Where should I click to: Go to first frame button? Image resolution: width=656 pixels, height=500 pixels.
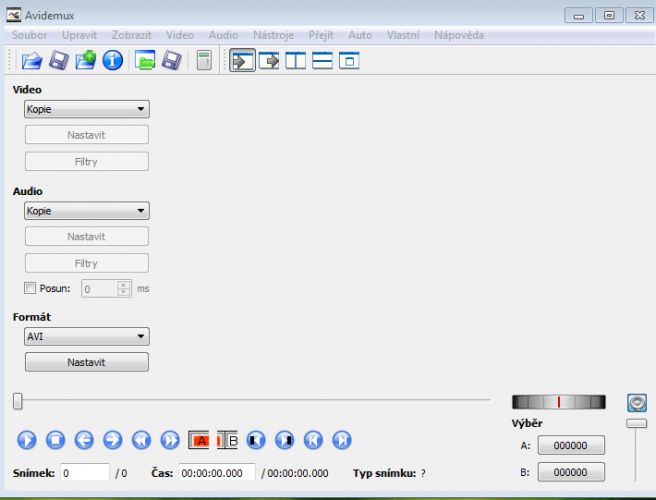coord(313,440)
